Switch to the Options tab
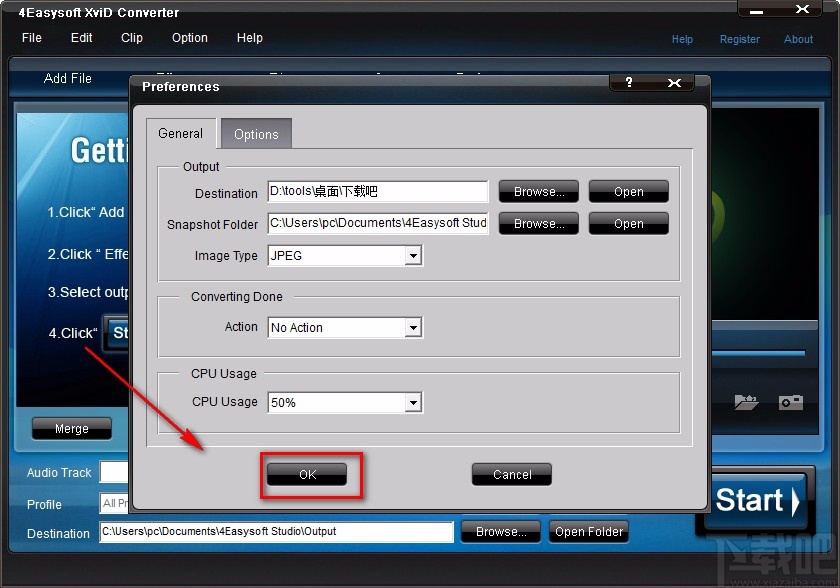This screenshot has height=588, width=840. pos(255,133)
